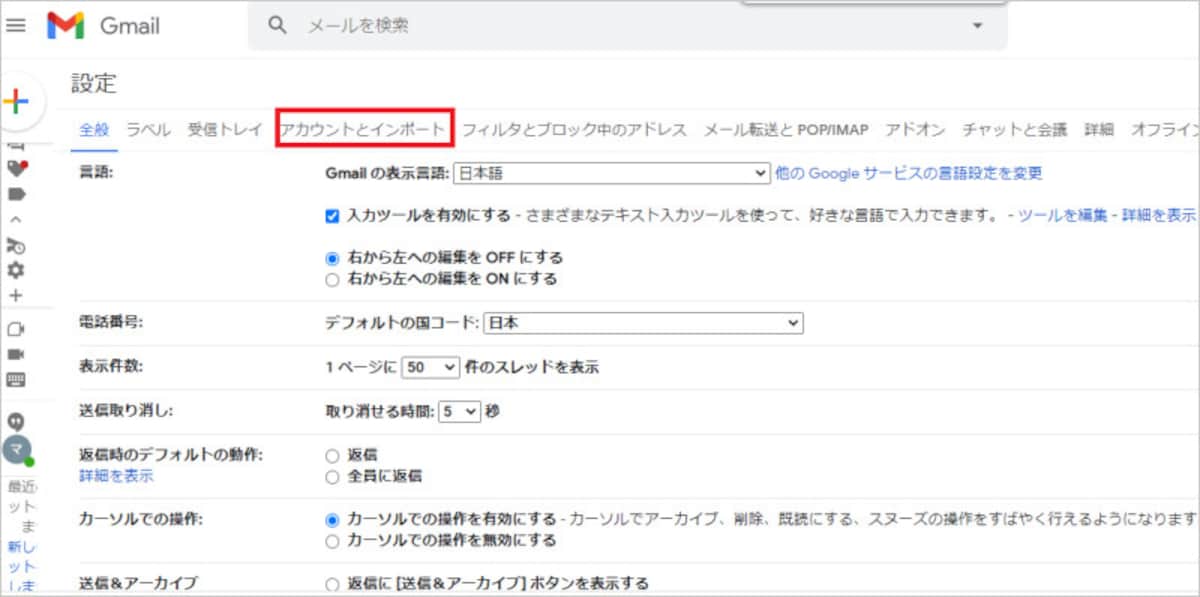Open デフォルトの国コード dropdown

[643, 323]
